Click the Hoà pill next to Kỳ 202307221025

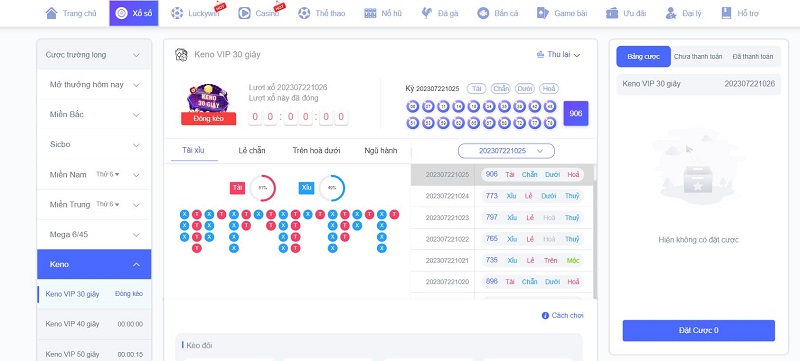point(548,88)
